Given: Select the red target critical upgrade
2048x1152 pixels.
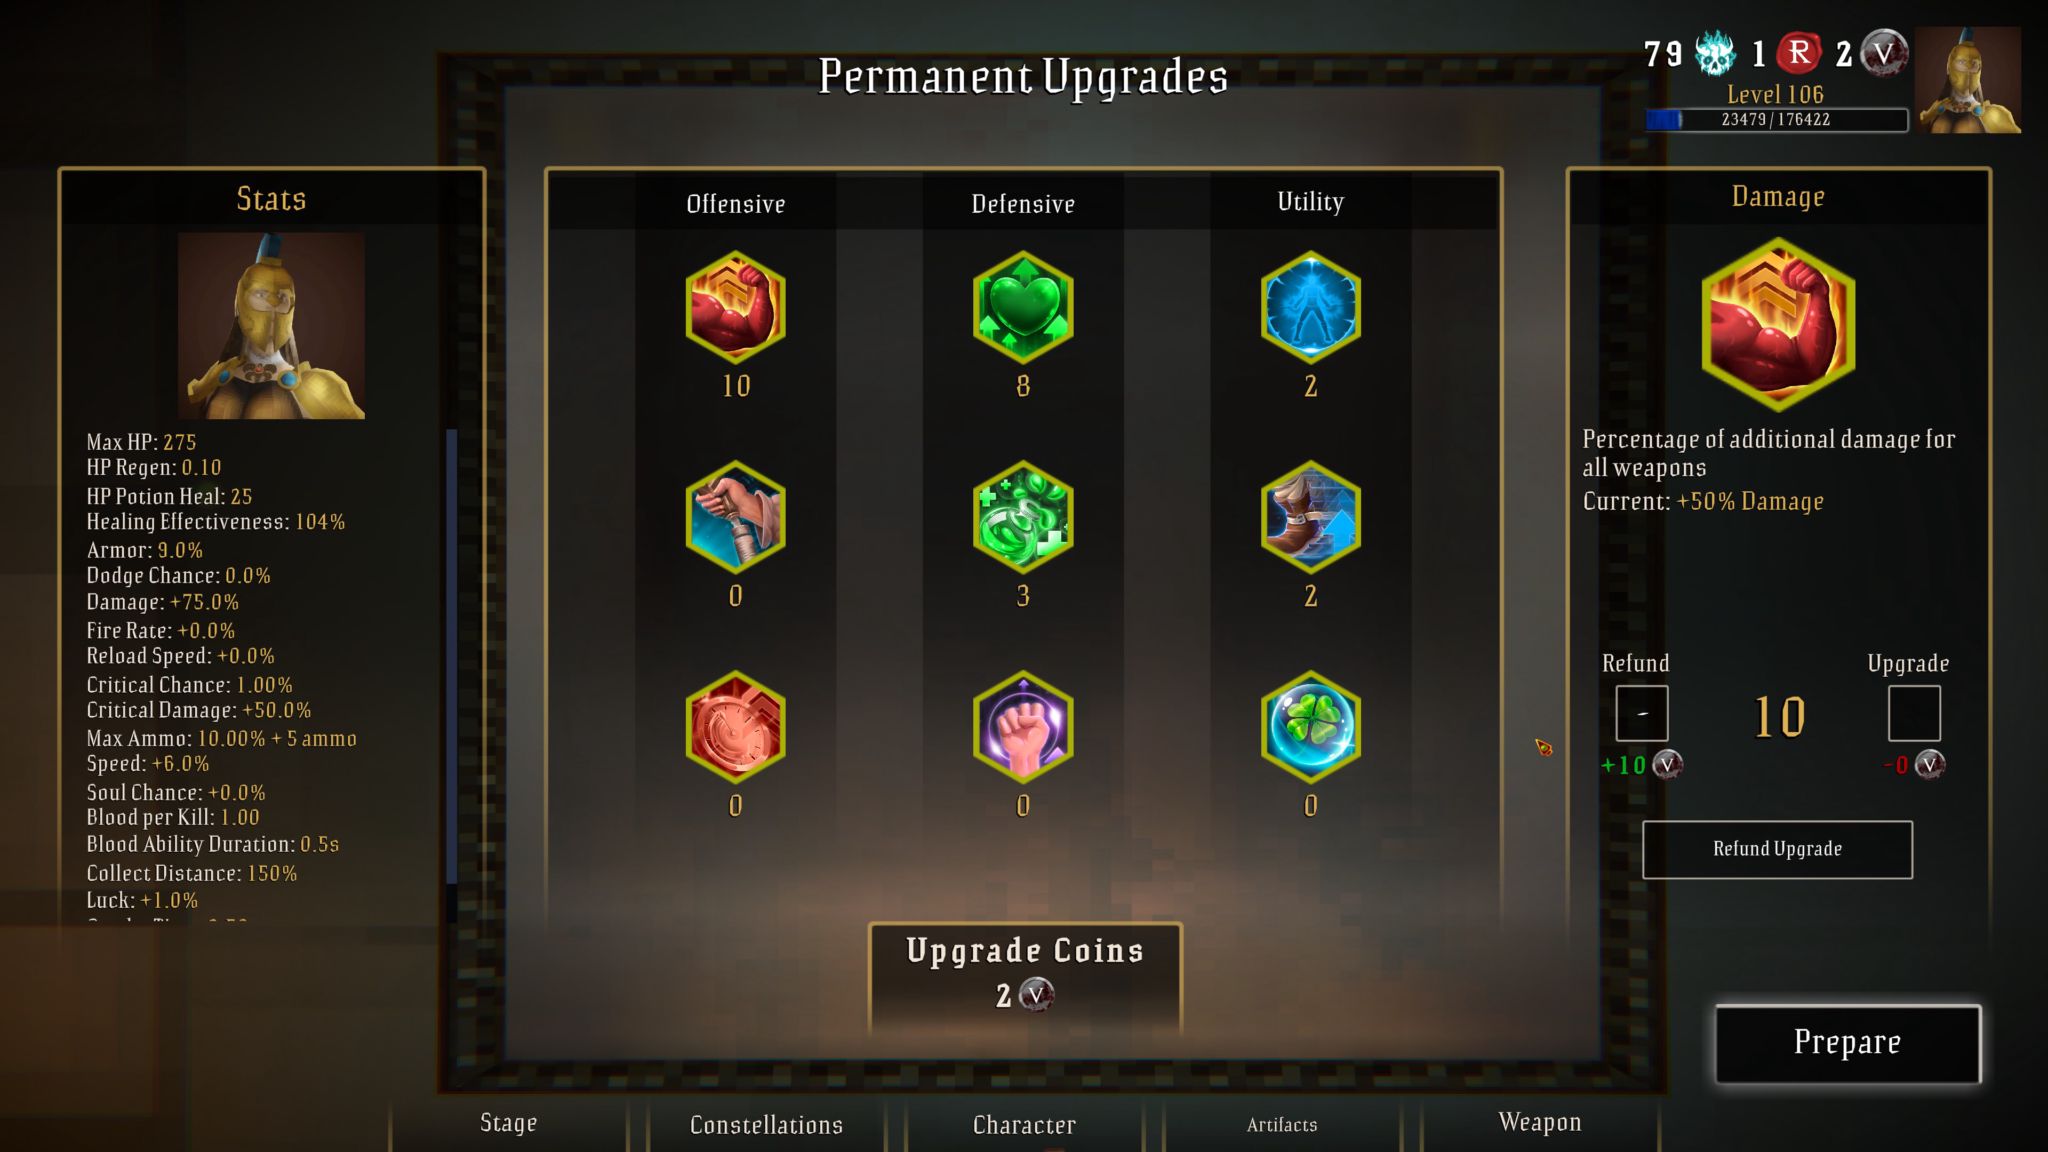Looking at the screenshot, I should click(735, 727).
